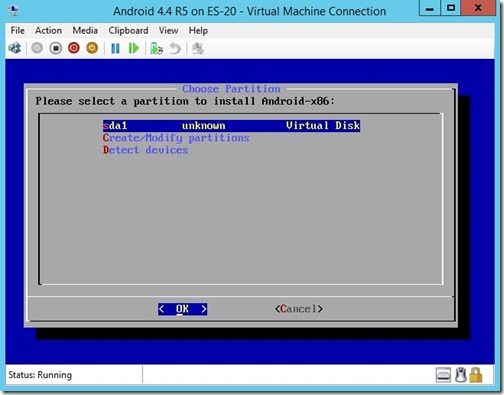
Task: Select the sda1 Virtual Disk partition
Action: [231, 126]
